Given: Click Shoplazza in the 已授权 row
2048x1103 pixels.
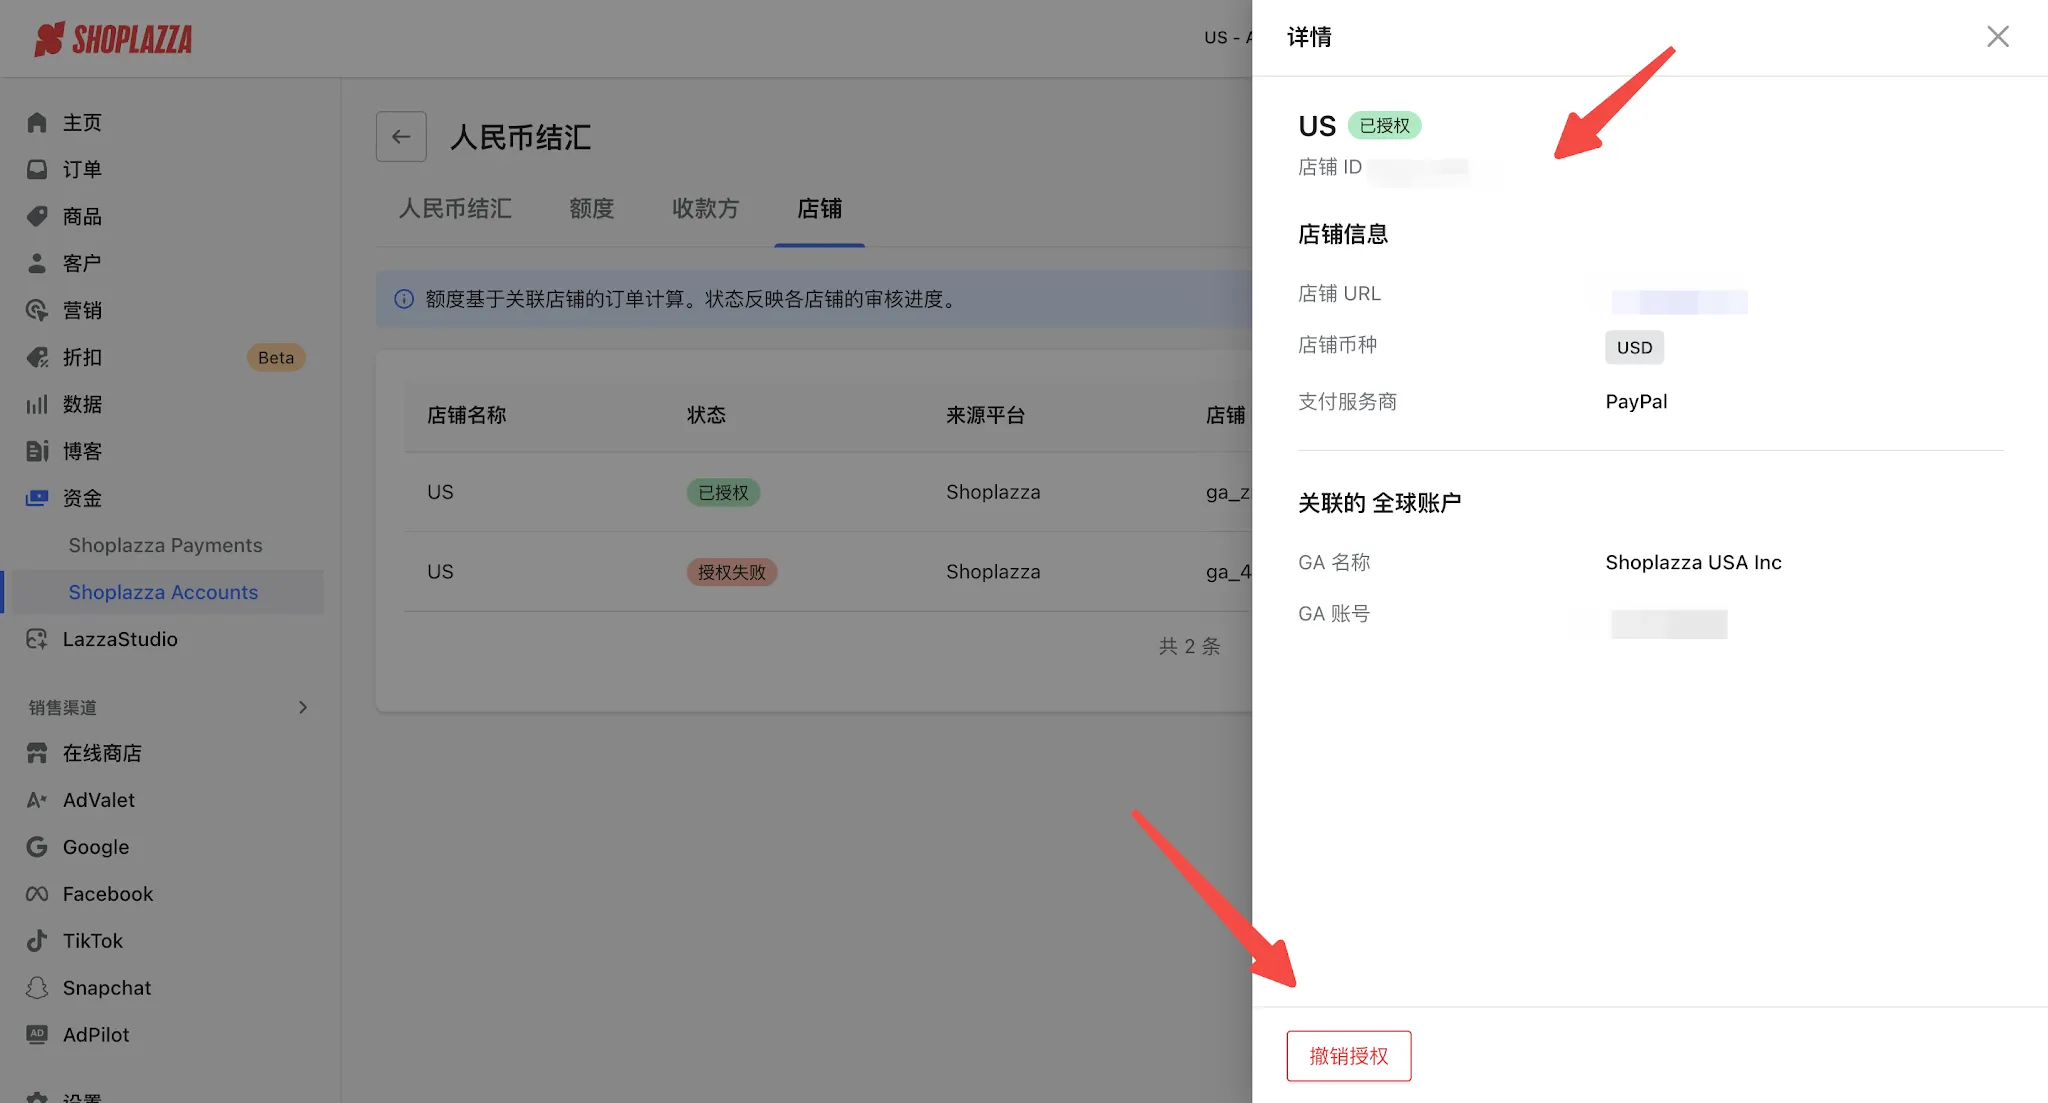Looking at the screenshot, I should 993,492.
